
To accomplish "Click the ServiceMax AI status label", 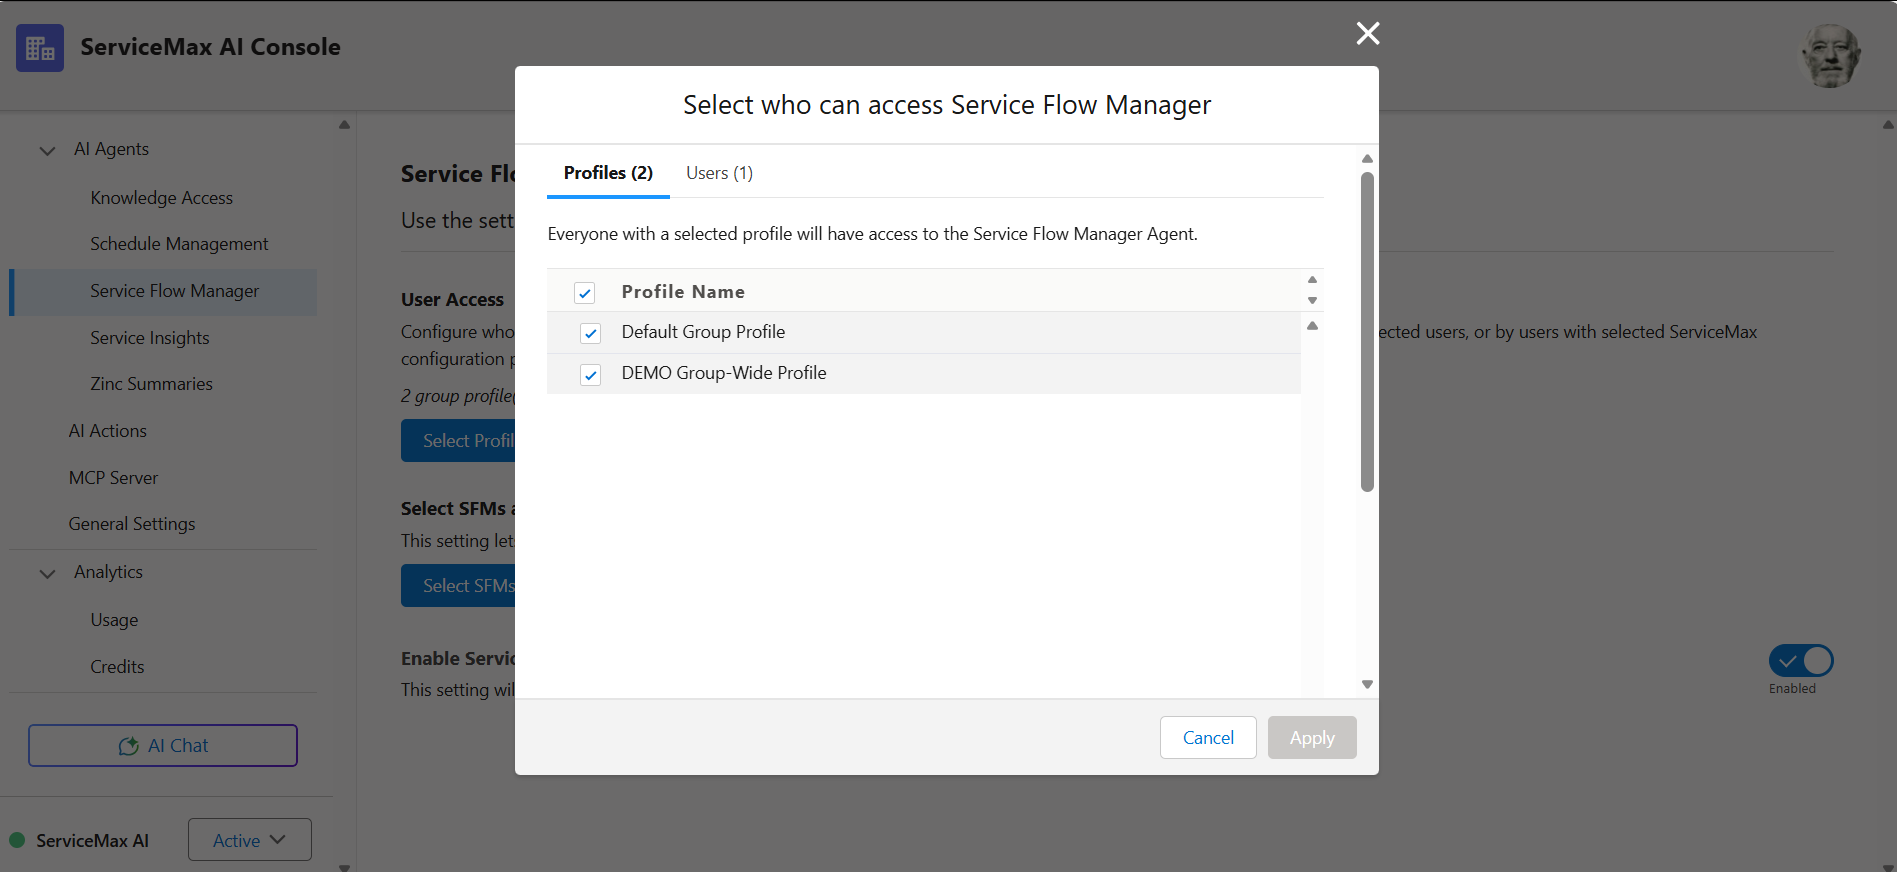I will coord(92,841).
